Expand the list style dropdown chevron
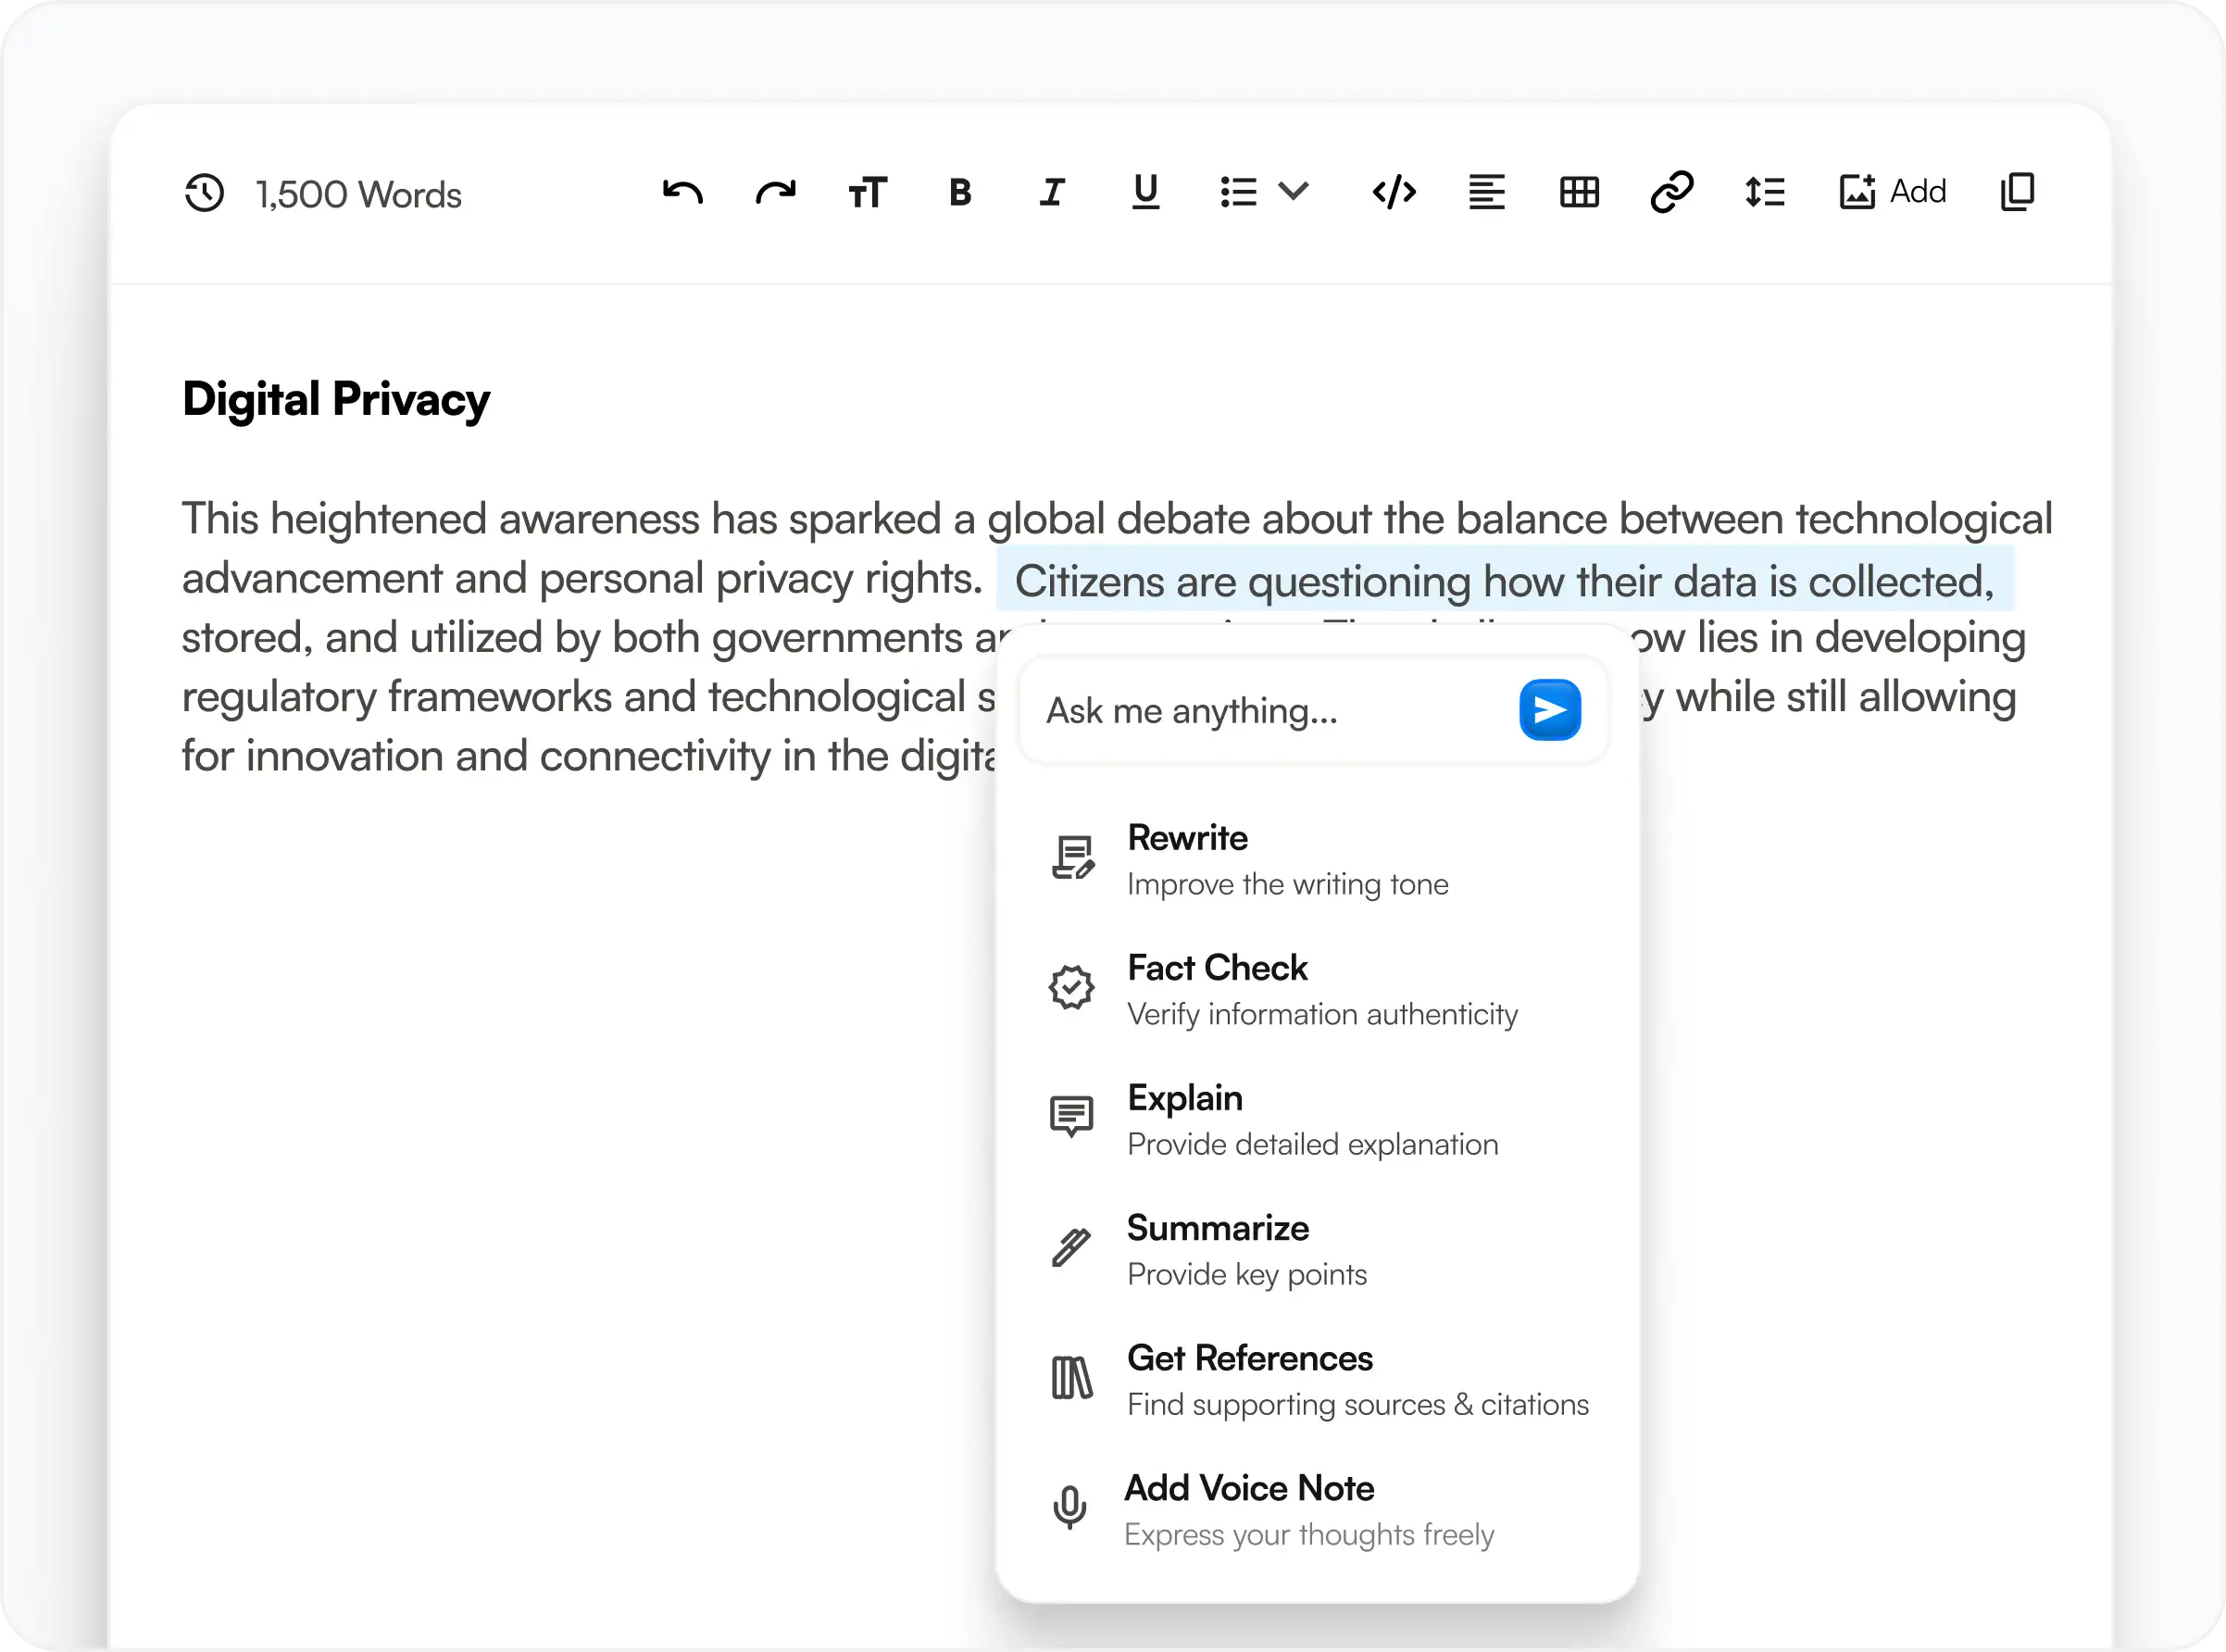This screenshot has height=1652, width=2226. [x=1294, y=191]
